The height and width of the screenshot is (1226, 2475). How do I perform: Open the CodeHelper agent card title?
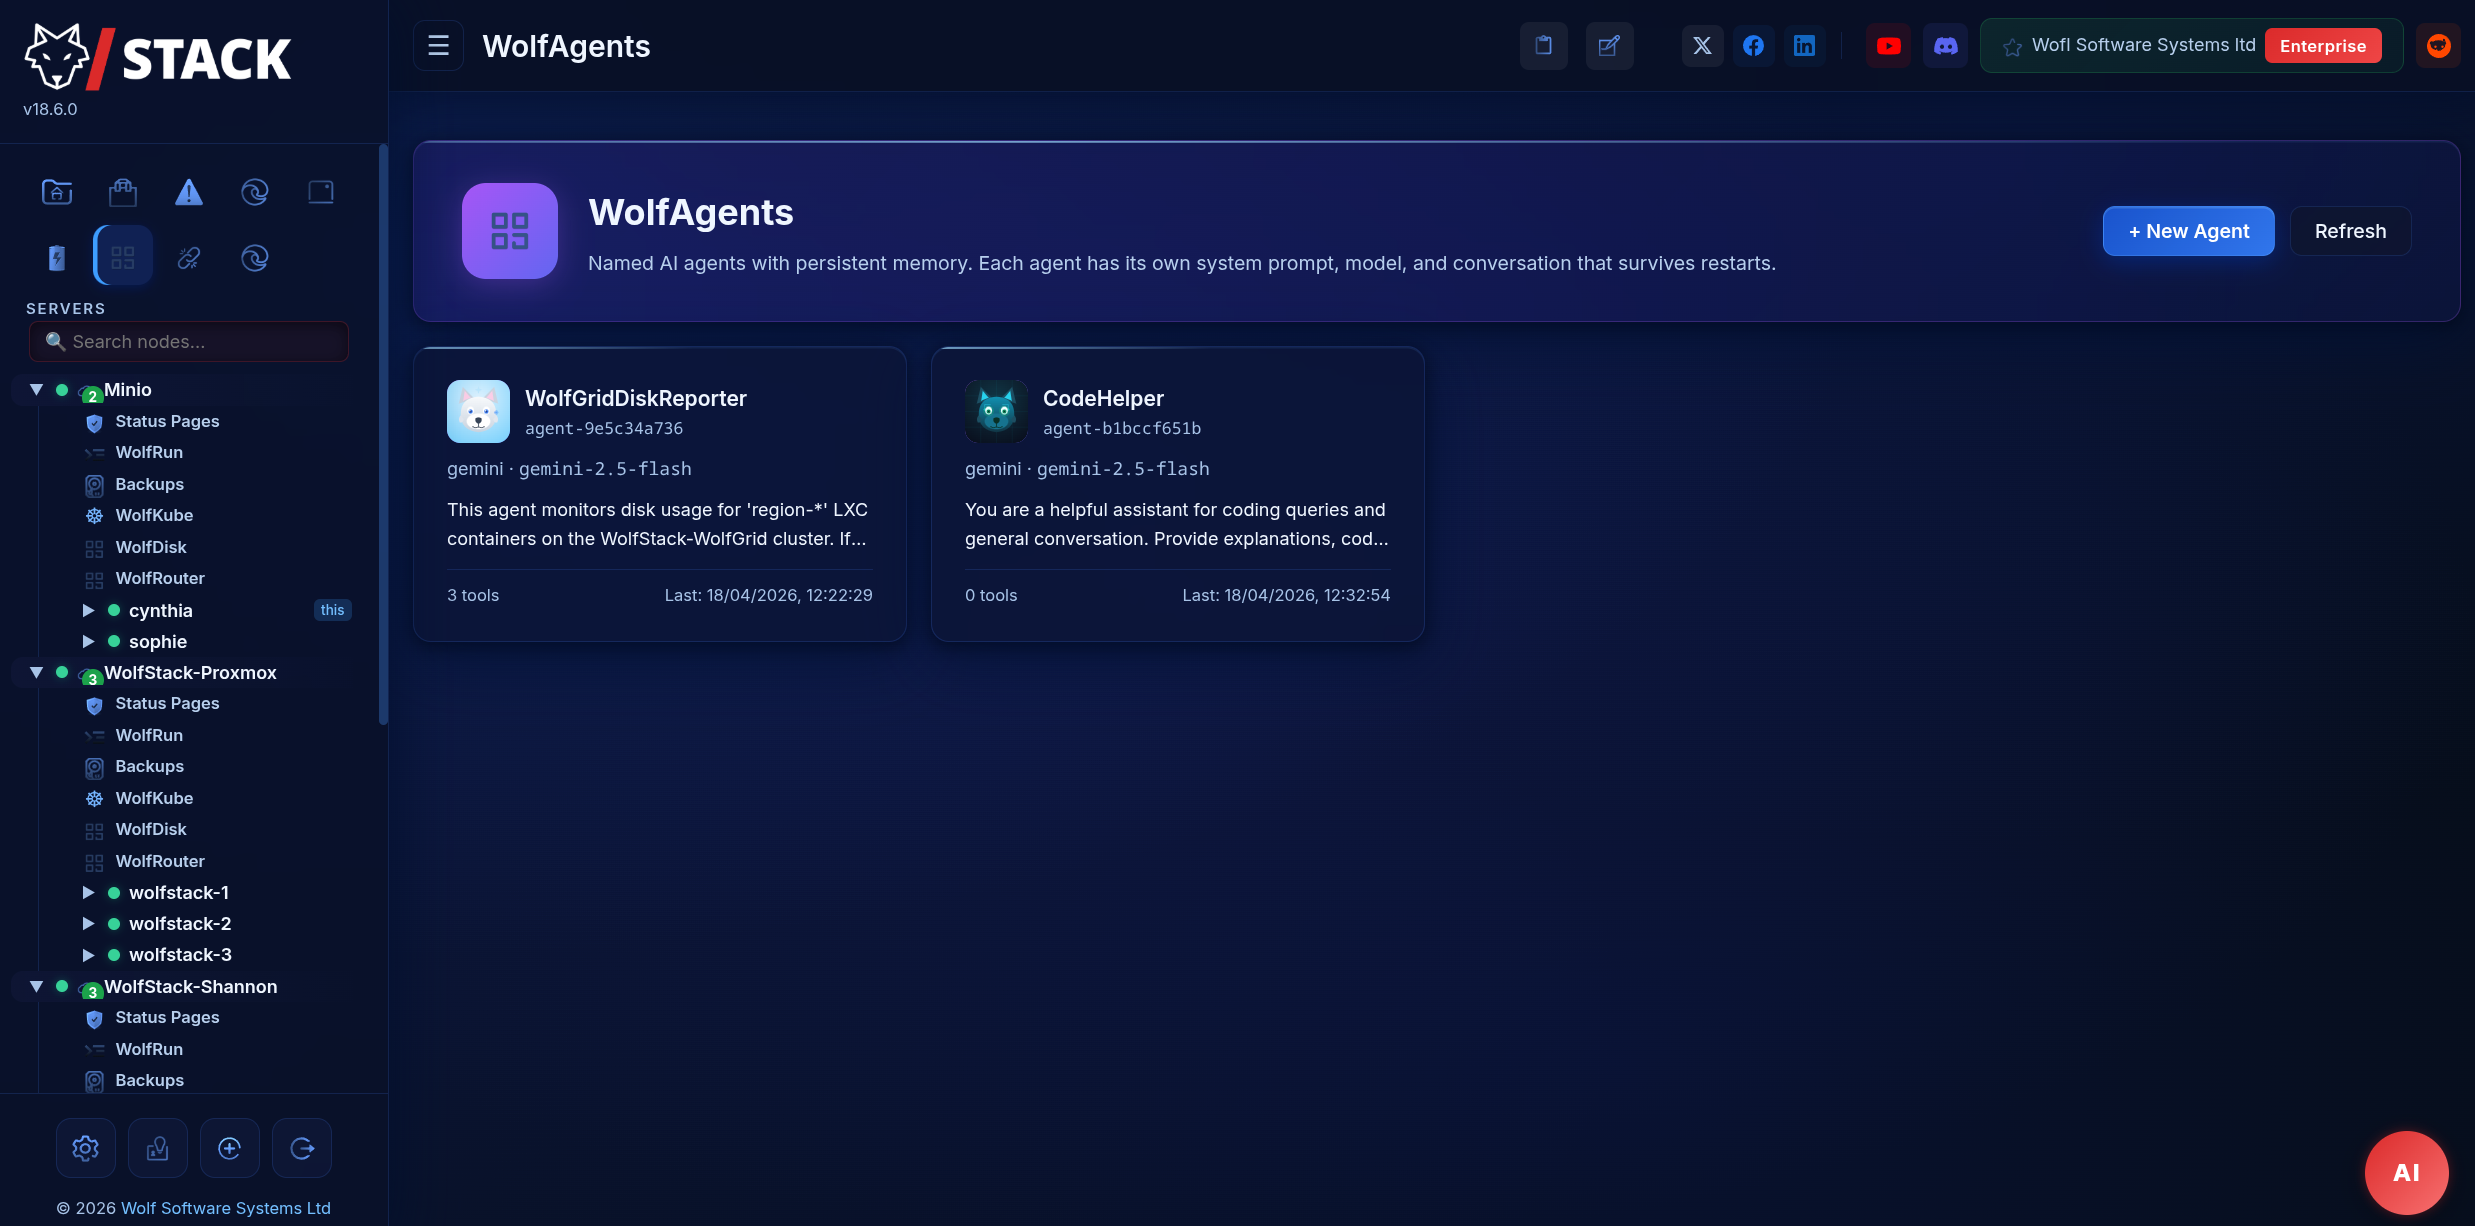pyautogui.click(x=1103, y=398)
